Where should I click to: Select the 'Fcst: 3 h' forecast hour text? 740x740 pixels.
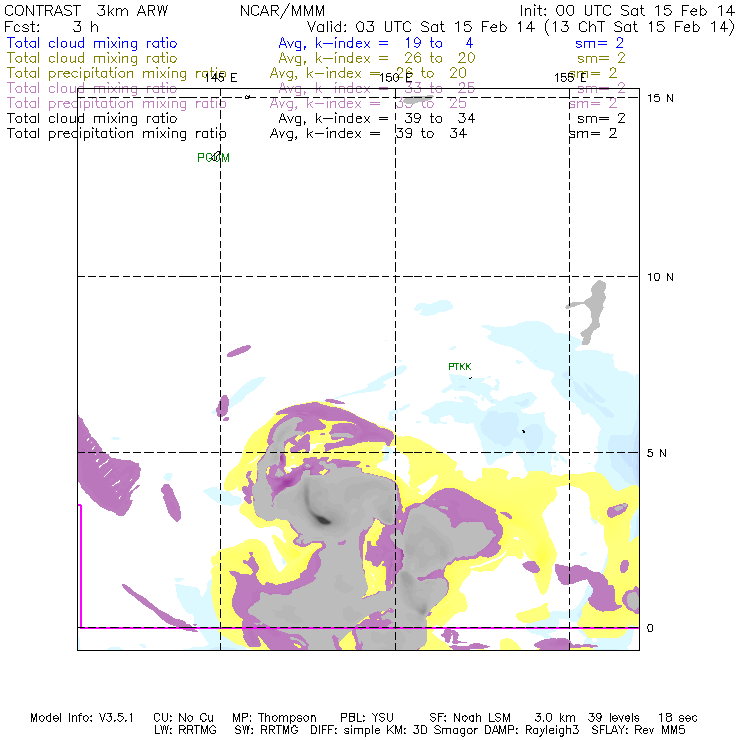pyautogui.click(x=51, y=27)
